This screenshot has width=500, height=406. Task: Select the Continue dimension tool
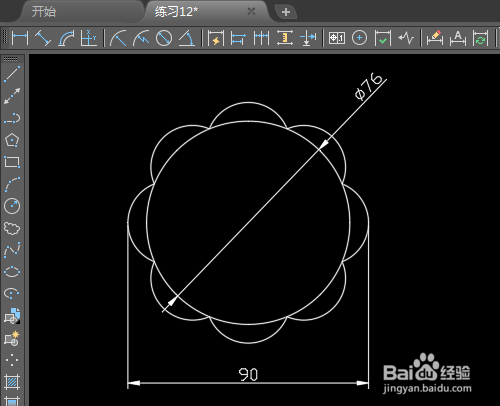[261, 38]
